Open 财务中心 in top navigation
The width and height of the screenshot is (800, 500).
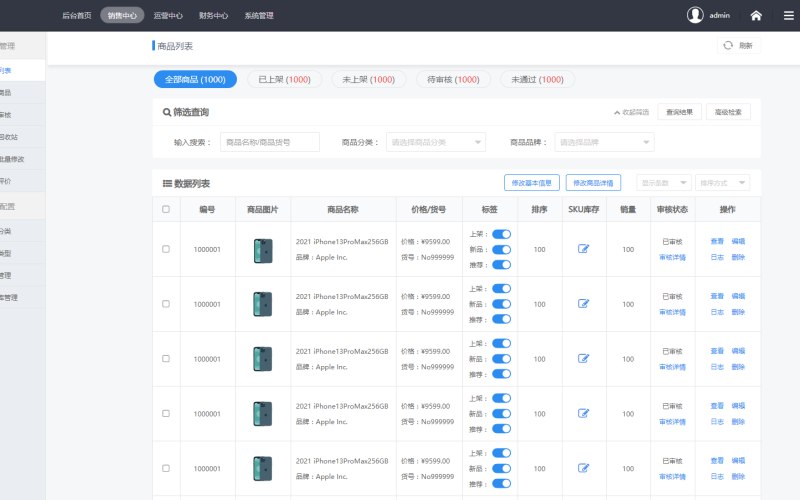click(x=213, y=15)
